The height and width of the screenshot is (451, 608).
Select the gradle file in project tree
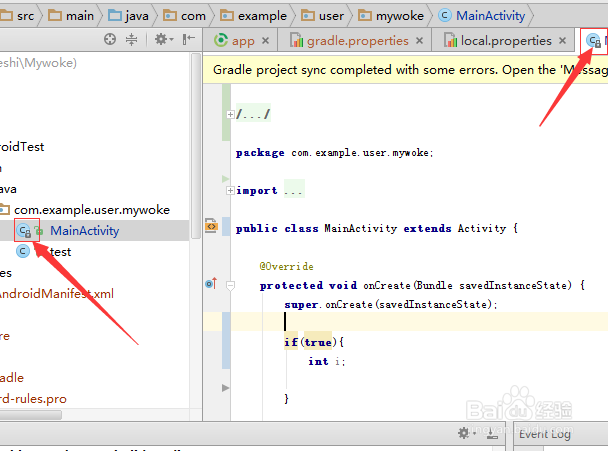click(x=12, y=378)
